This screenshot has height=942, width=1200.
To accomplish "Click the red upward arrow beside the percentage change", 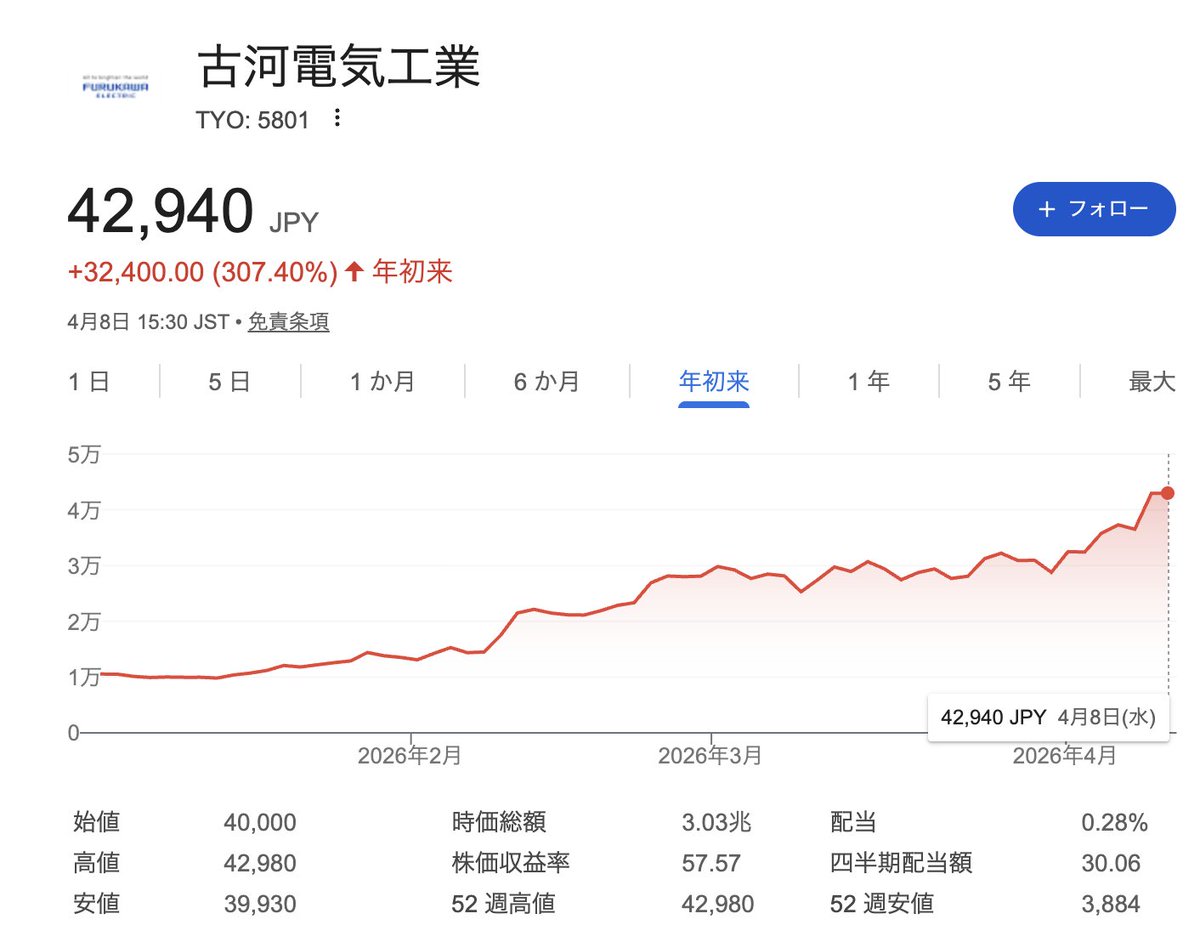I will (355, 271).
